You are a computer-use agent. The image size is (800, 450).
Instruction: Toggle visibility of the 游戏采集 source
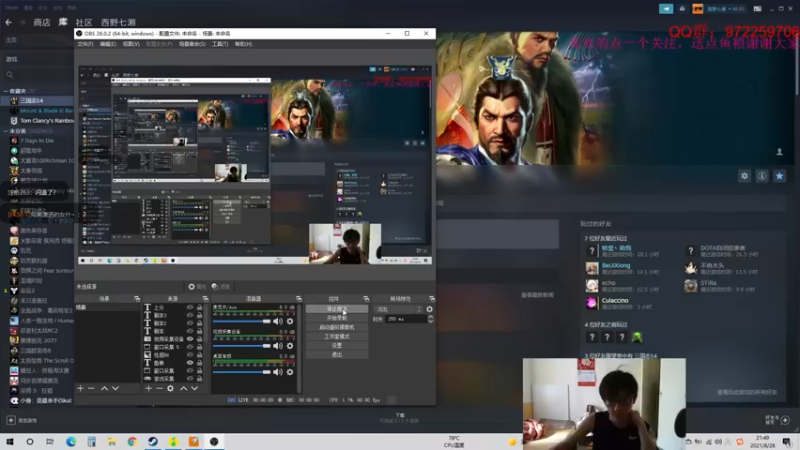click(x=190, y=379)
